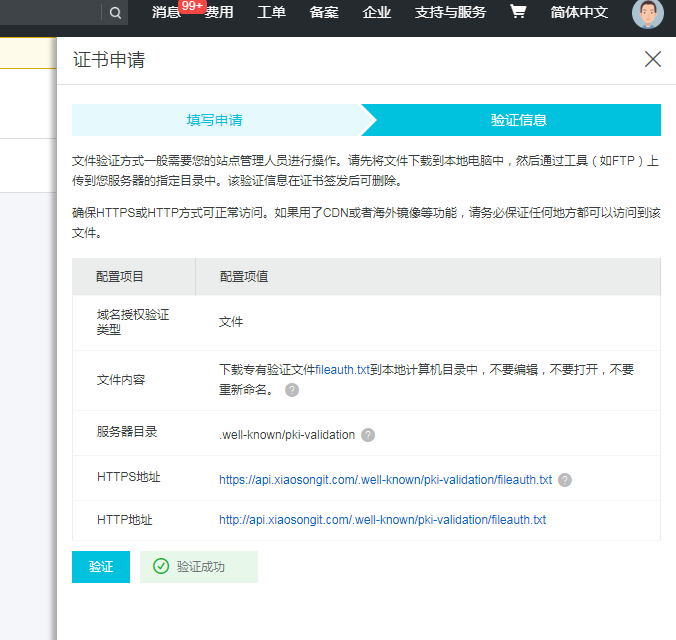Viewport: 676px width, 640px height.
Task: Click the green 验证成功 checkmark icon
Action: (x=160, y=567)
